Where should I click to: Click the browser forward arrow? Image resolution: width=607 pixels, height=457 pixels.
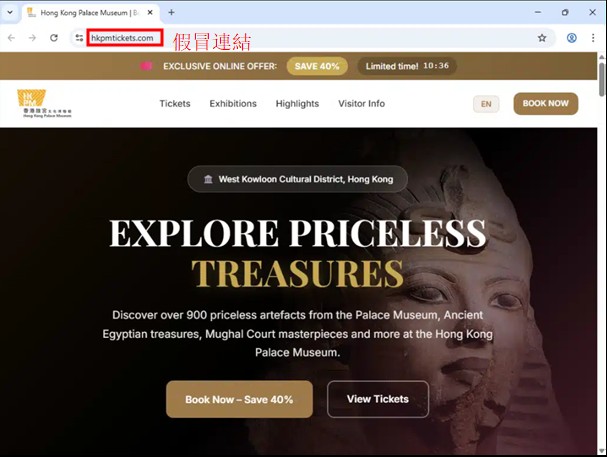(33, 38)
